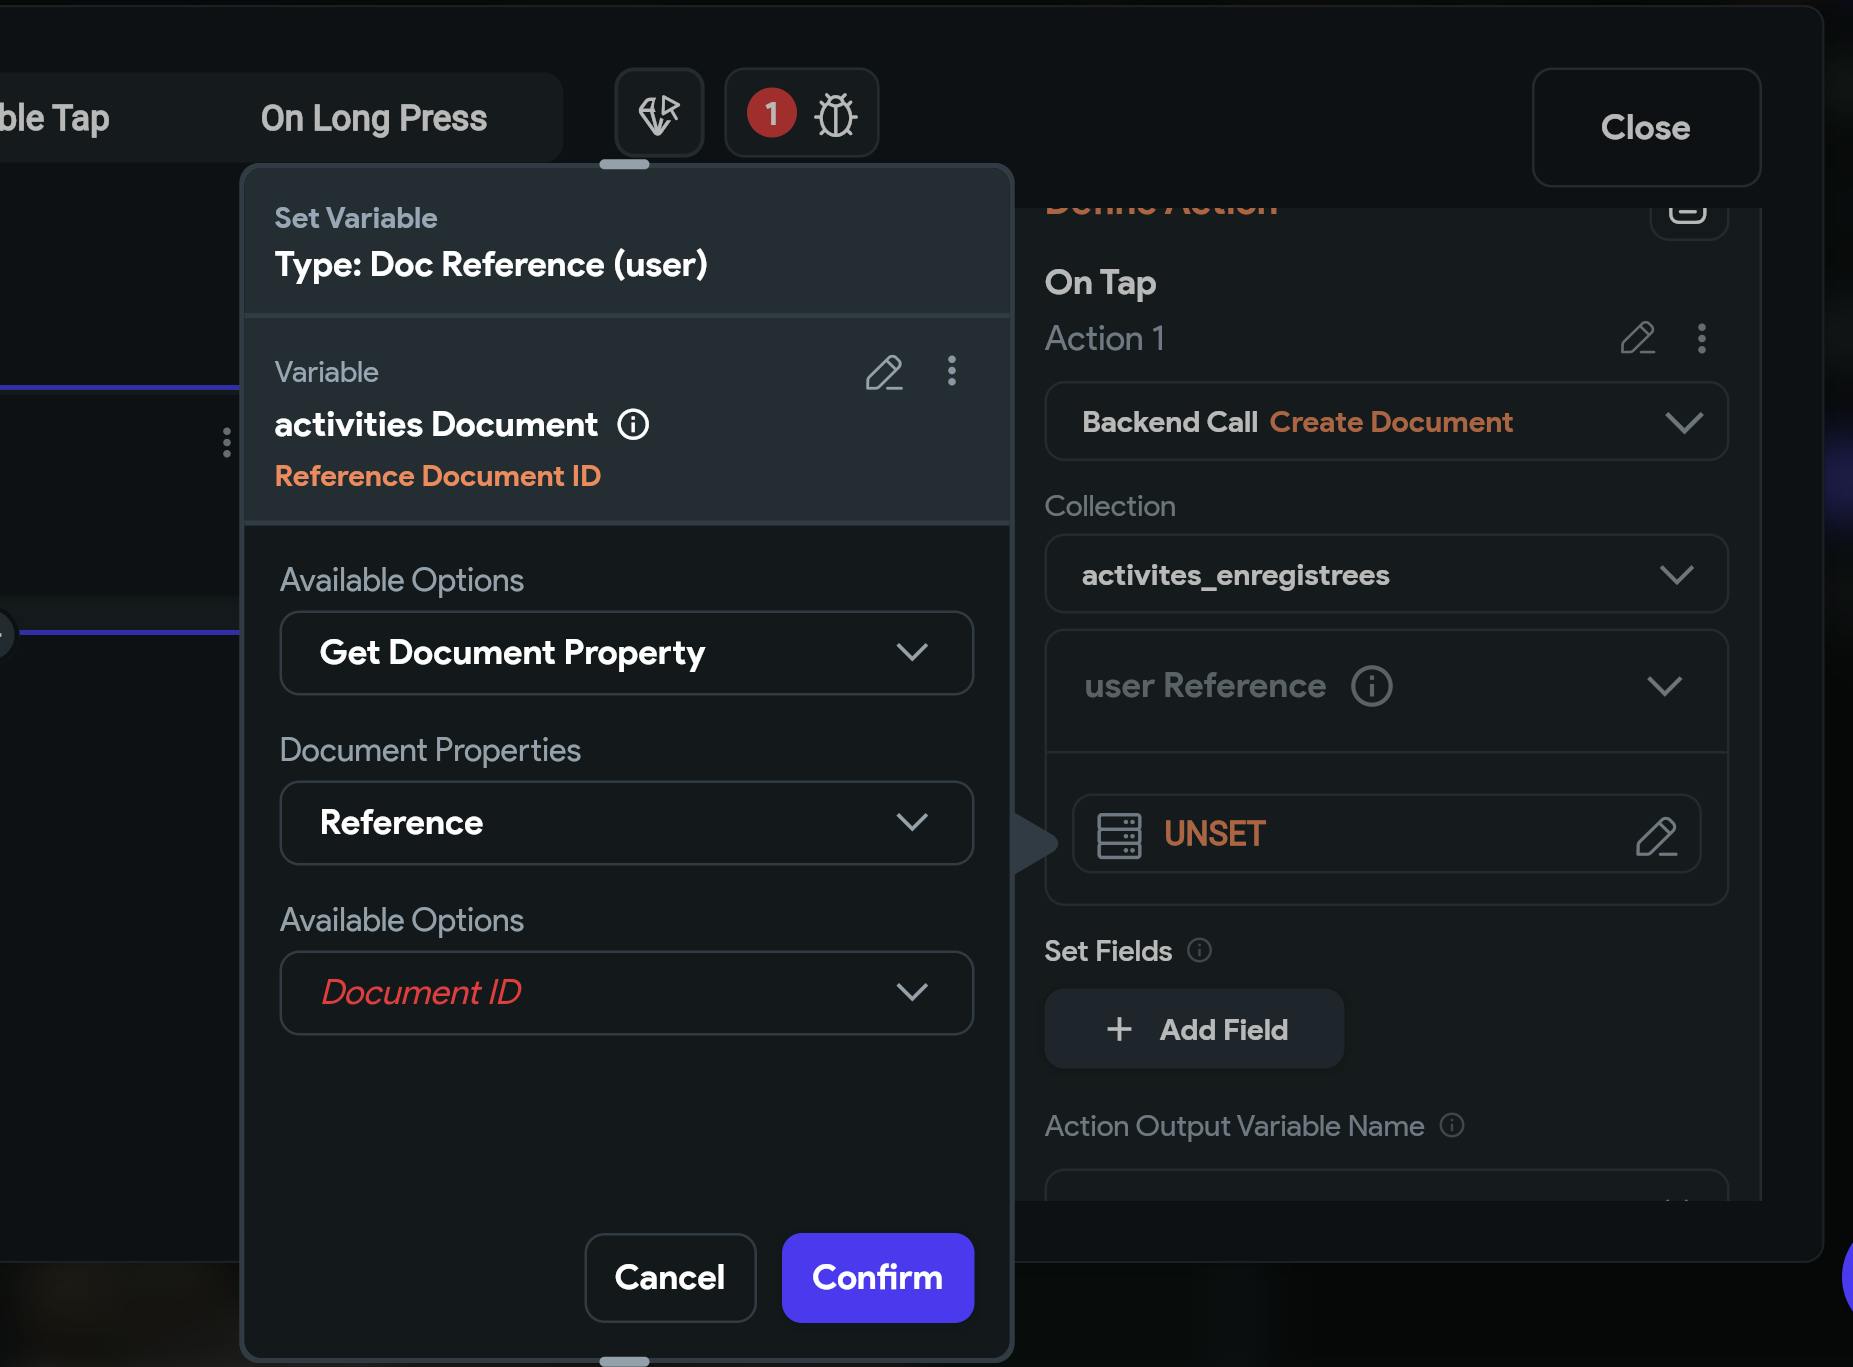Click info icon next to activities Document

coord(633,424)
